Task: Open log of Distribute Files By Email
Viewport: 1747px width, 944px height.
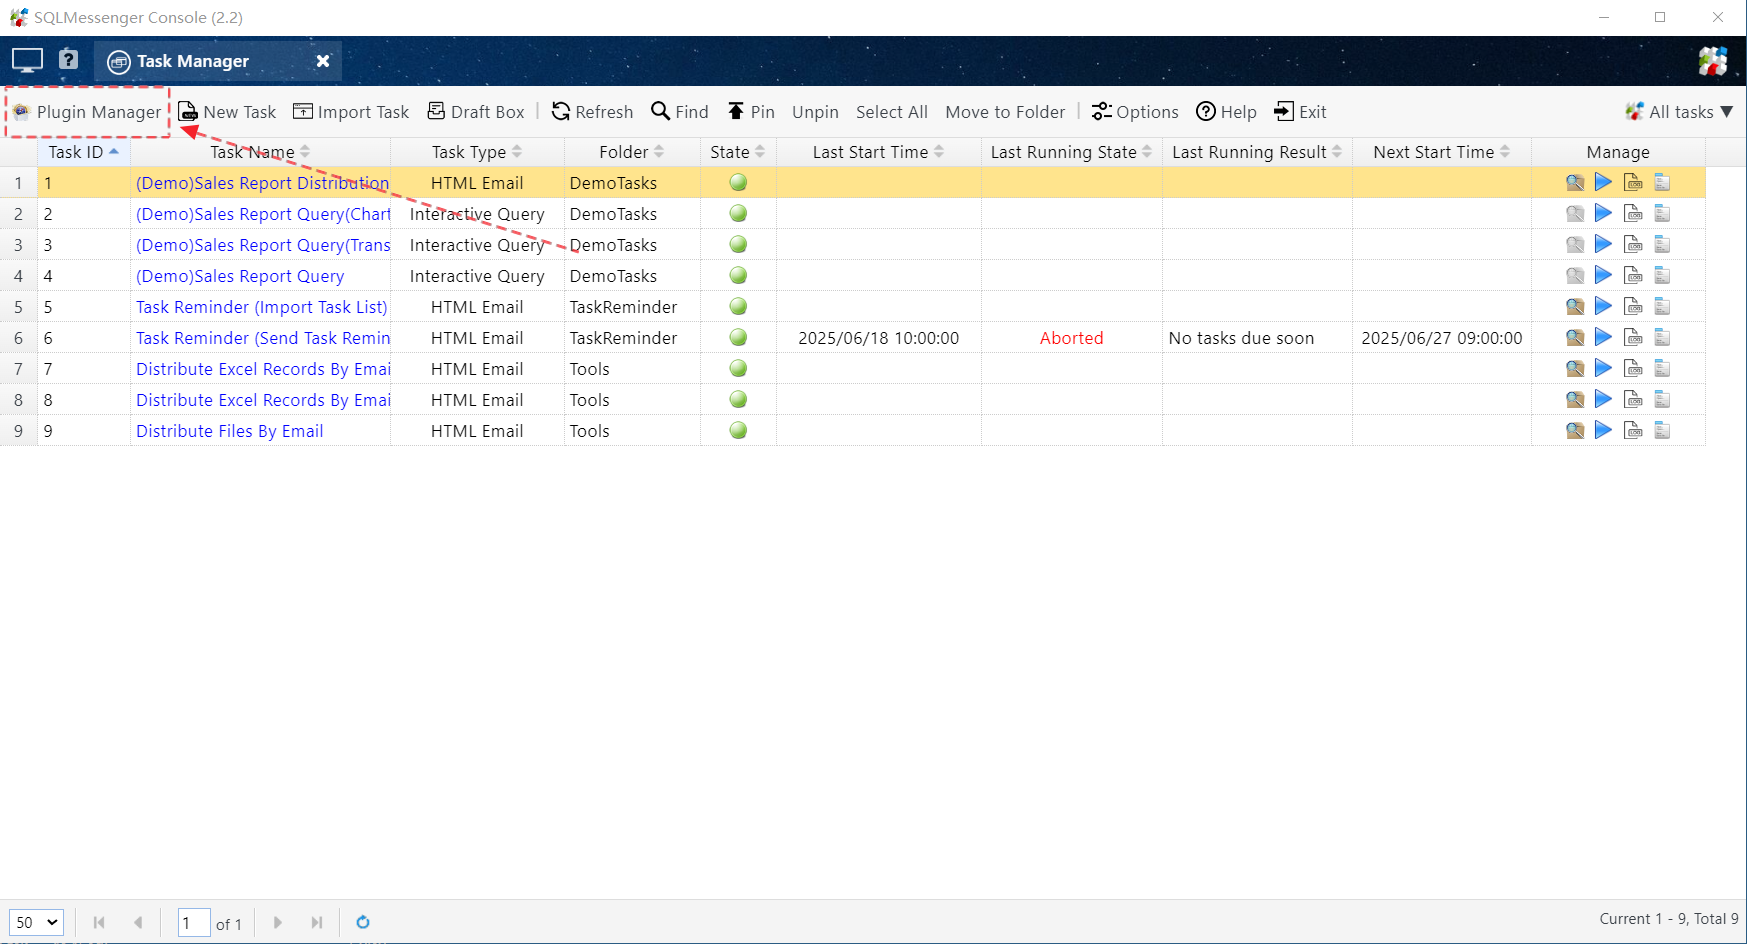Action: tap(1633, 430)
